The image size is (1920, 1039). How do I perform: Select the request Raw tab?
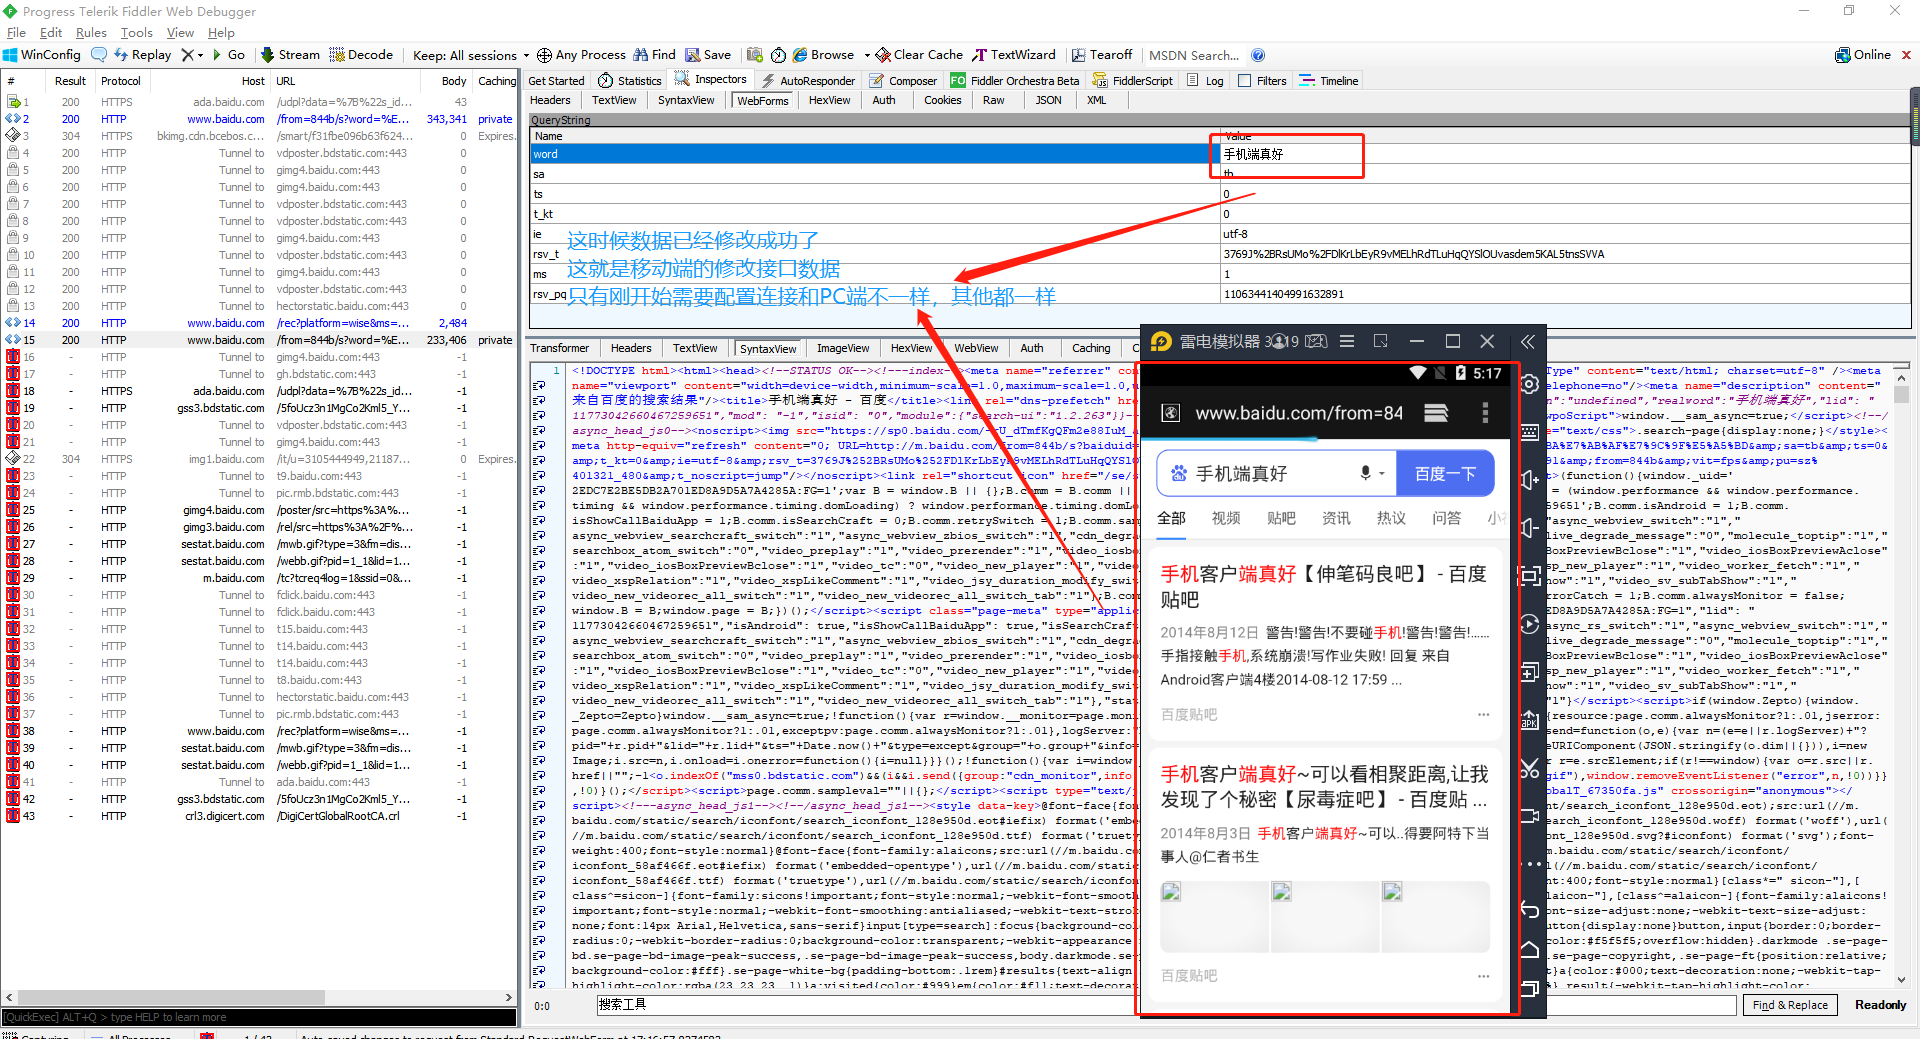click(993, 100)
